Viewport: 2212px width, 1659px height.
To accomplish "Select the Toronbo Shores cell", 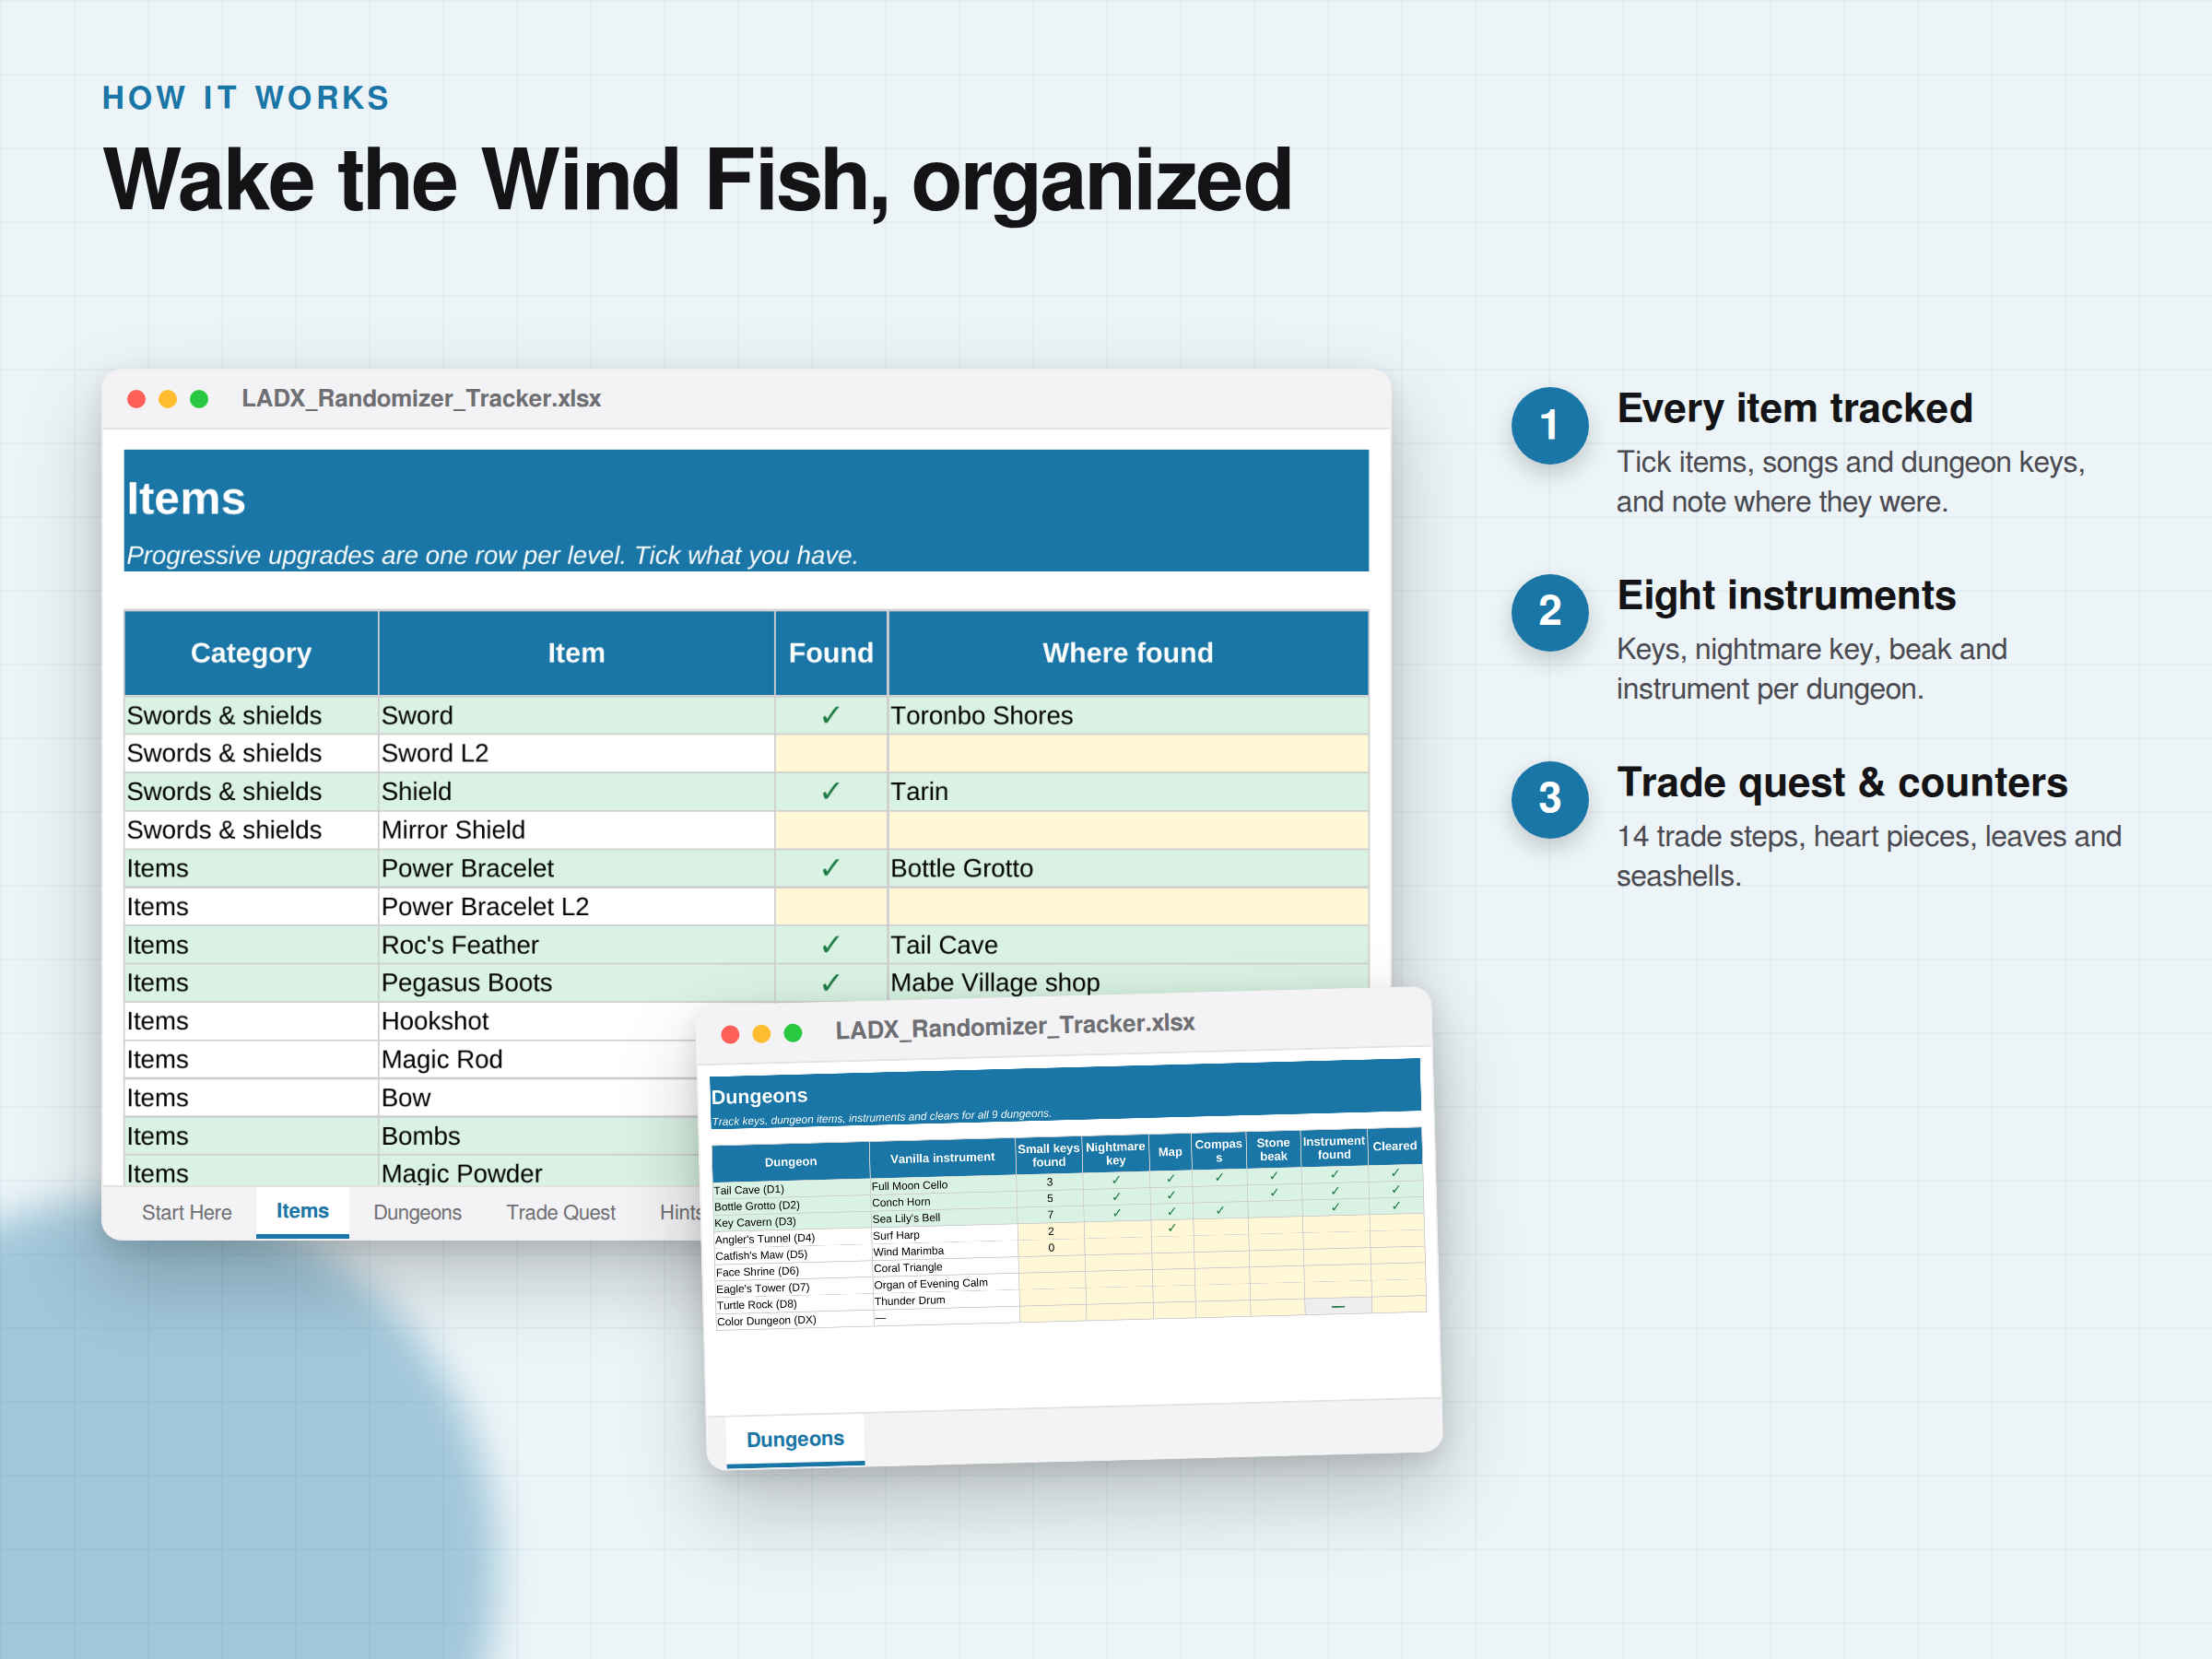I will coord(1127,716).
